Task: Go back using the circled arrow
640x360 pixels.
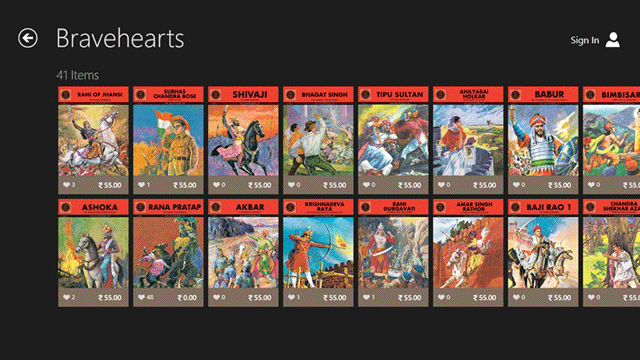Action: pos(28,38)
